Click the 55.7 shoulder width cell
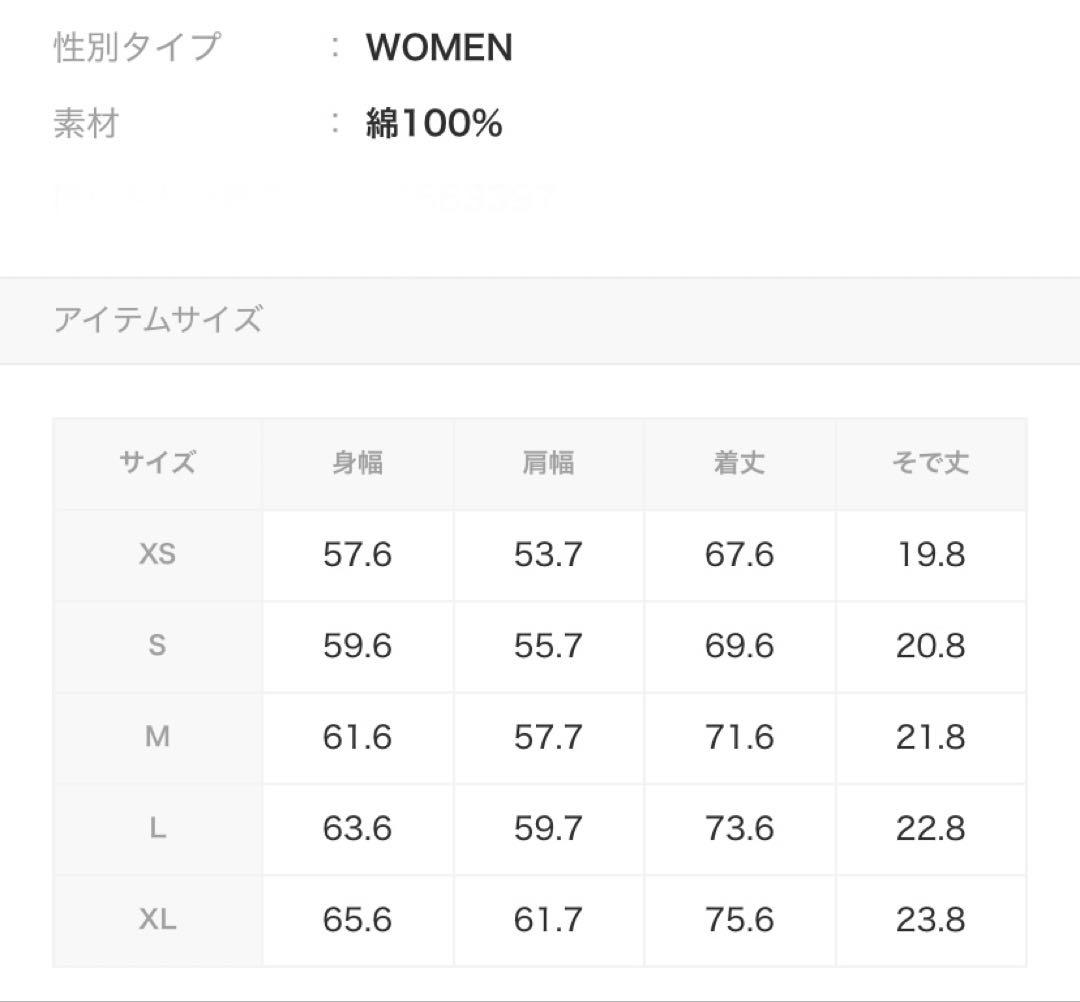The height and width of the screenshot is (1002, 1080). click(x=548, y=646)
